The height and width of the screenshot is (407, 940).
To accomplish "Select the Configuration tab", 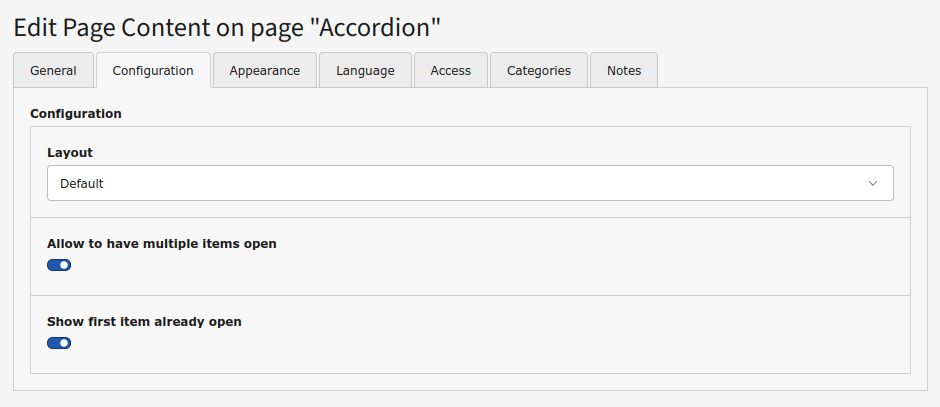I will [x=153, y=71].
